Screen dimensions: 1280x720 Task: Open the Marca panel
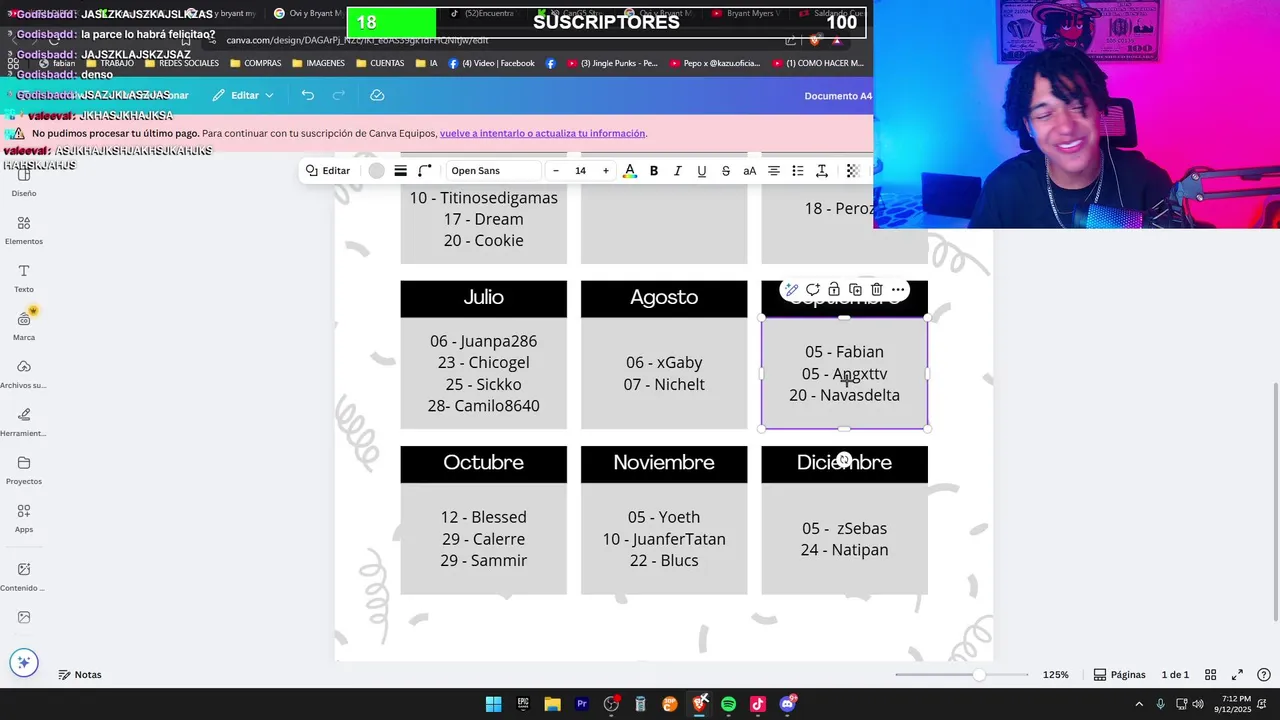click(x=24, y=326)
